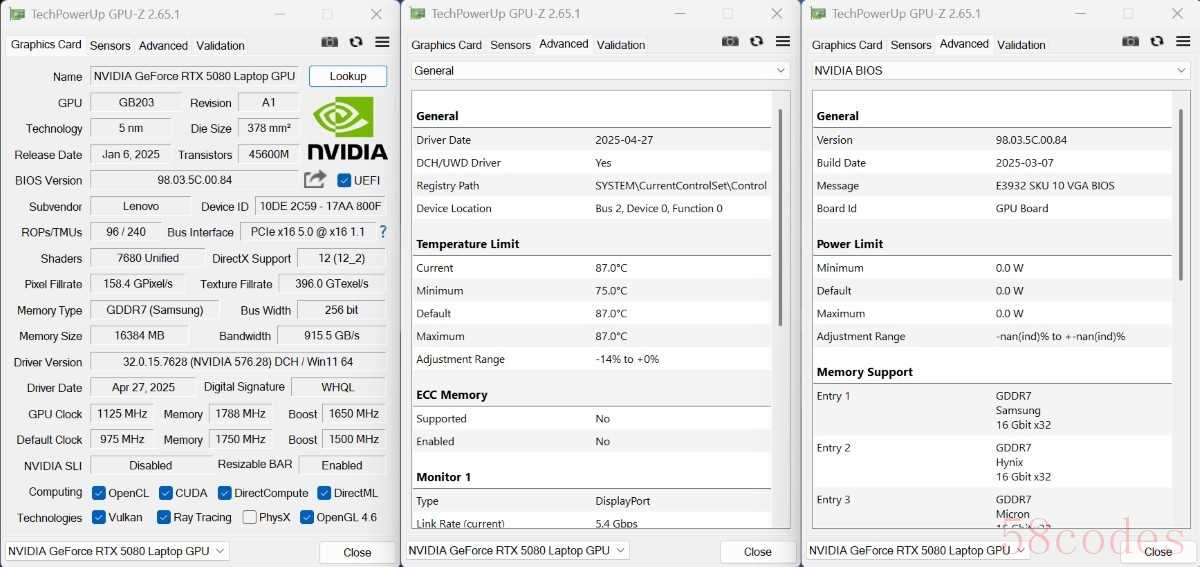Viewport: 1200px width, 567px height.
Task: Click refresh icon in left GPU-Z window
Action: click(x=356, y=42)
